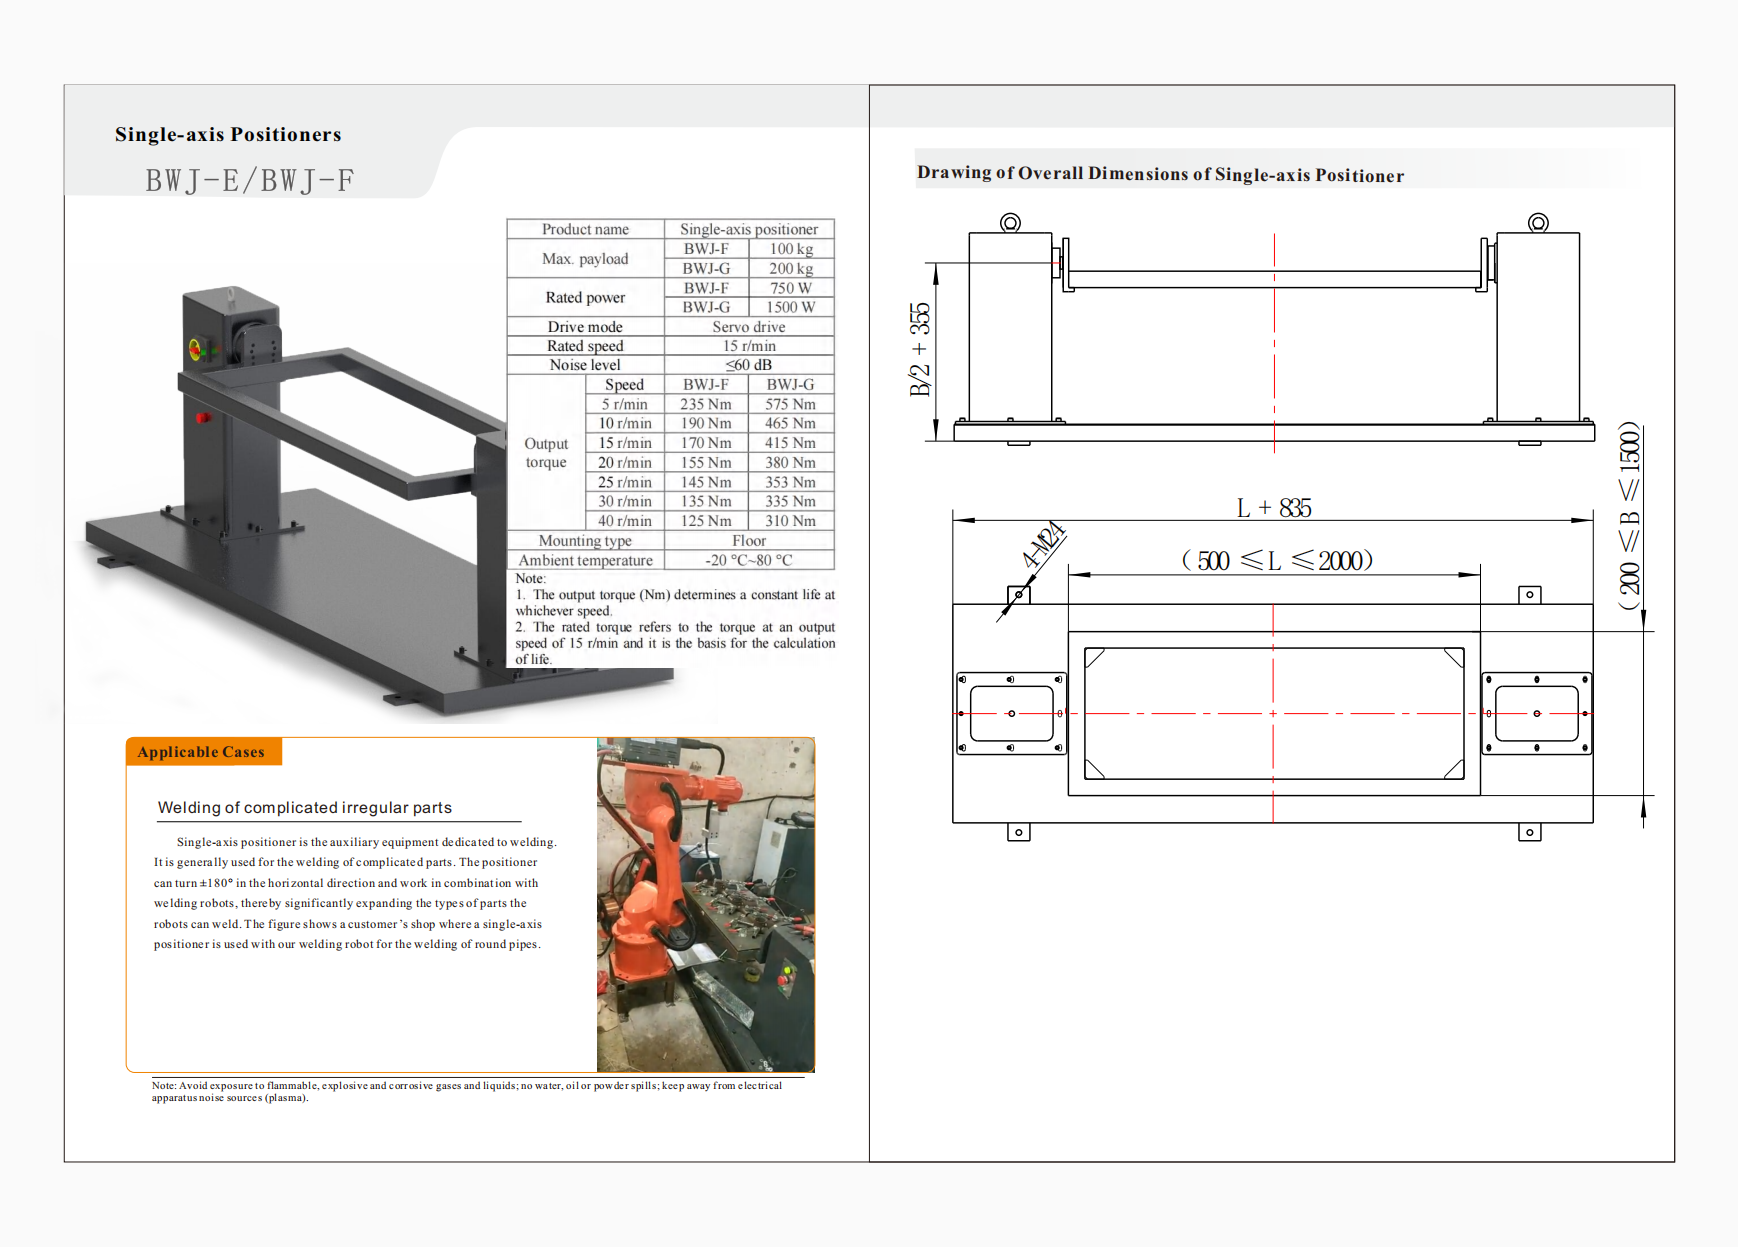The height and width of the screenshot is (1247, 1739).
Task: Select the 500 ≤ L ≤ 2000 range label
Action: pos(1276,560)
